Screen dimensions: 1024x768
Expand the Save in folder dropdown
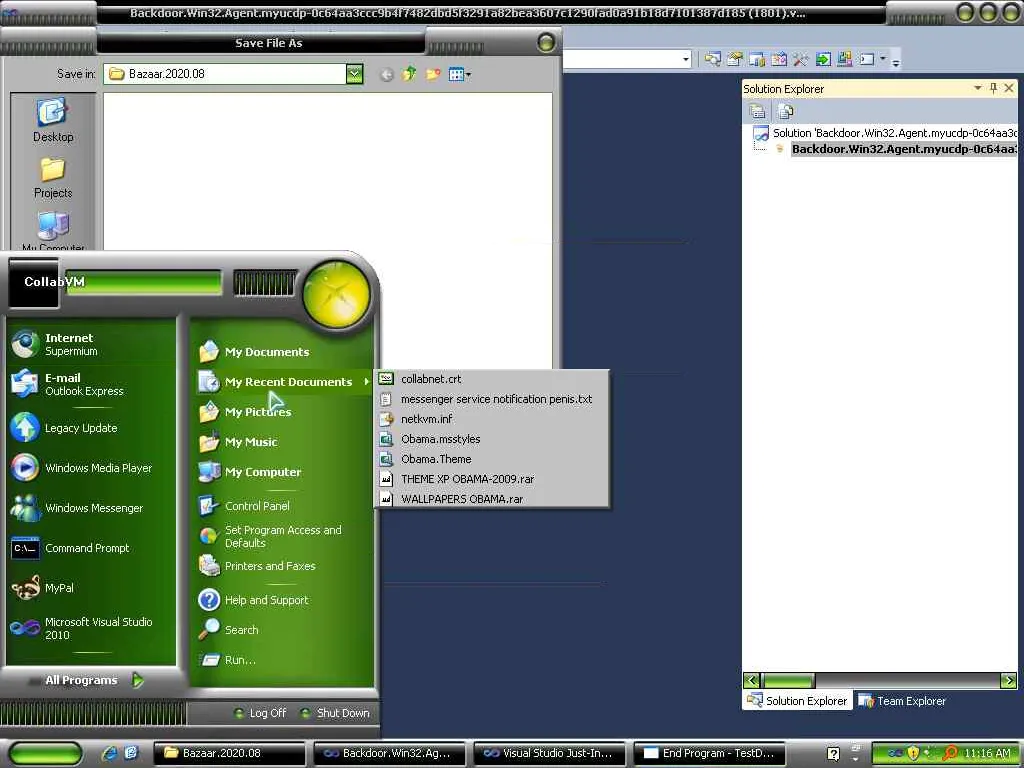(354, 74)
